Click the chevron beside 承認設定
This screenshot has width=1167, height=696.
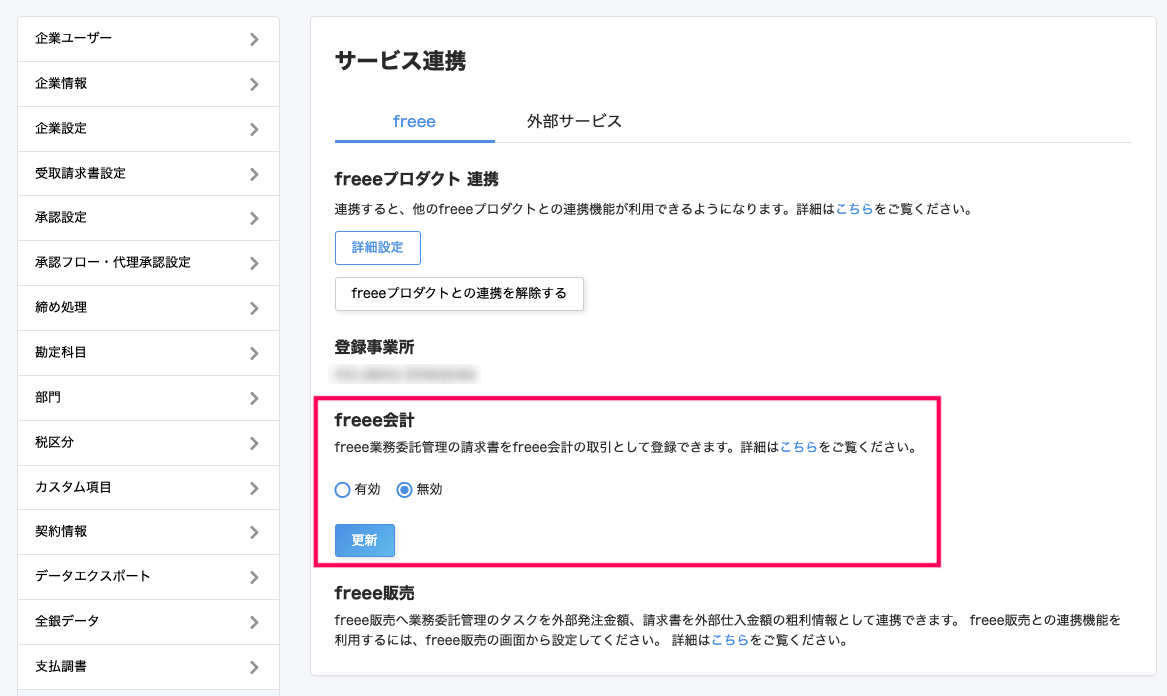255,218
